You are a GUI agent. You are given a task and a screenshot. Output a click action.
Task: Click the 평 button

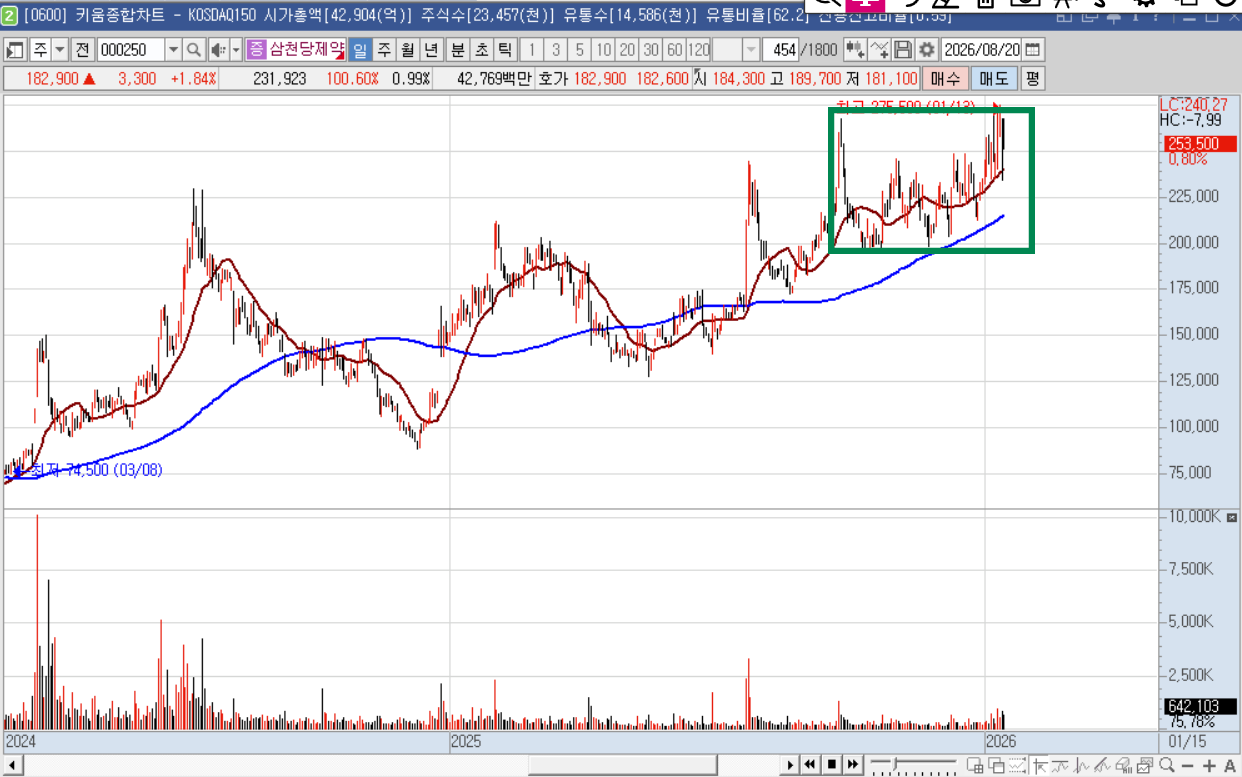1032,79
